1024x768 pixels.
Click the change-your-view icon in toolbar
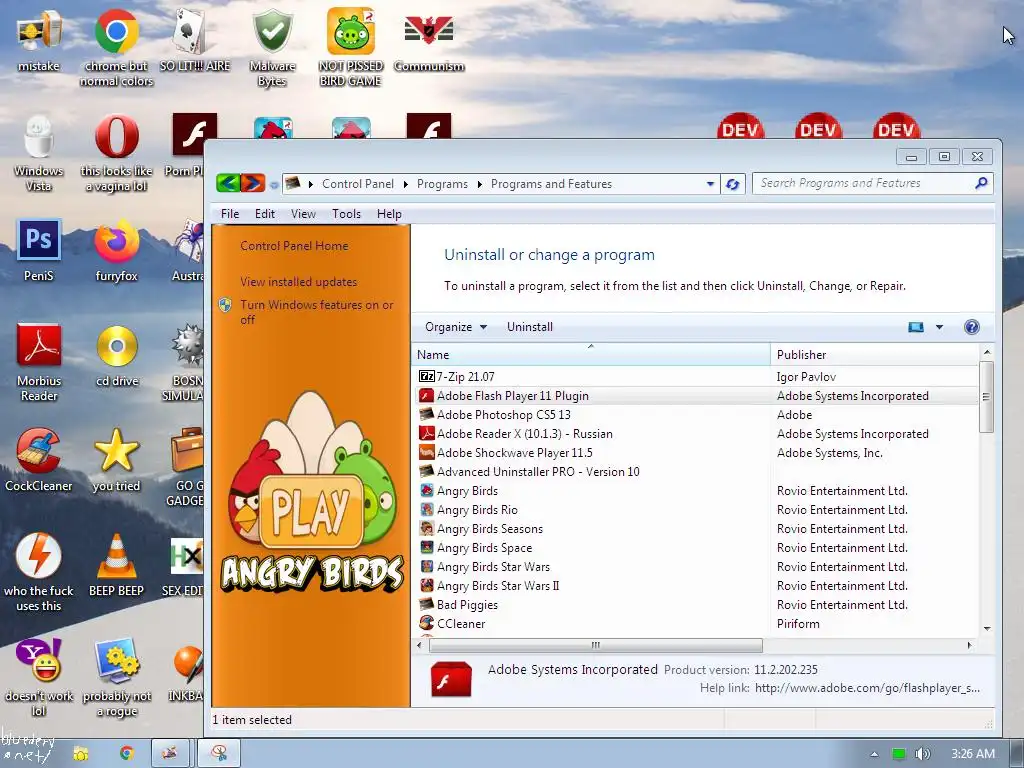(916, 327)
